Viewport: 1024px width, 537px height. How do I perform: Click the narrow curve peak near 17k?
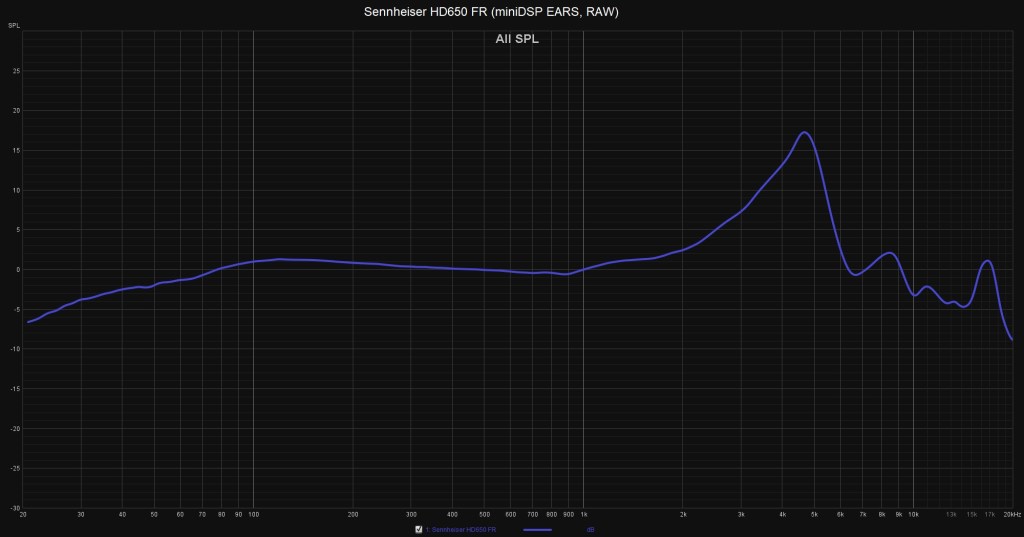click(x=988, y=261)
